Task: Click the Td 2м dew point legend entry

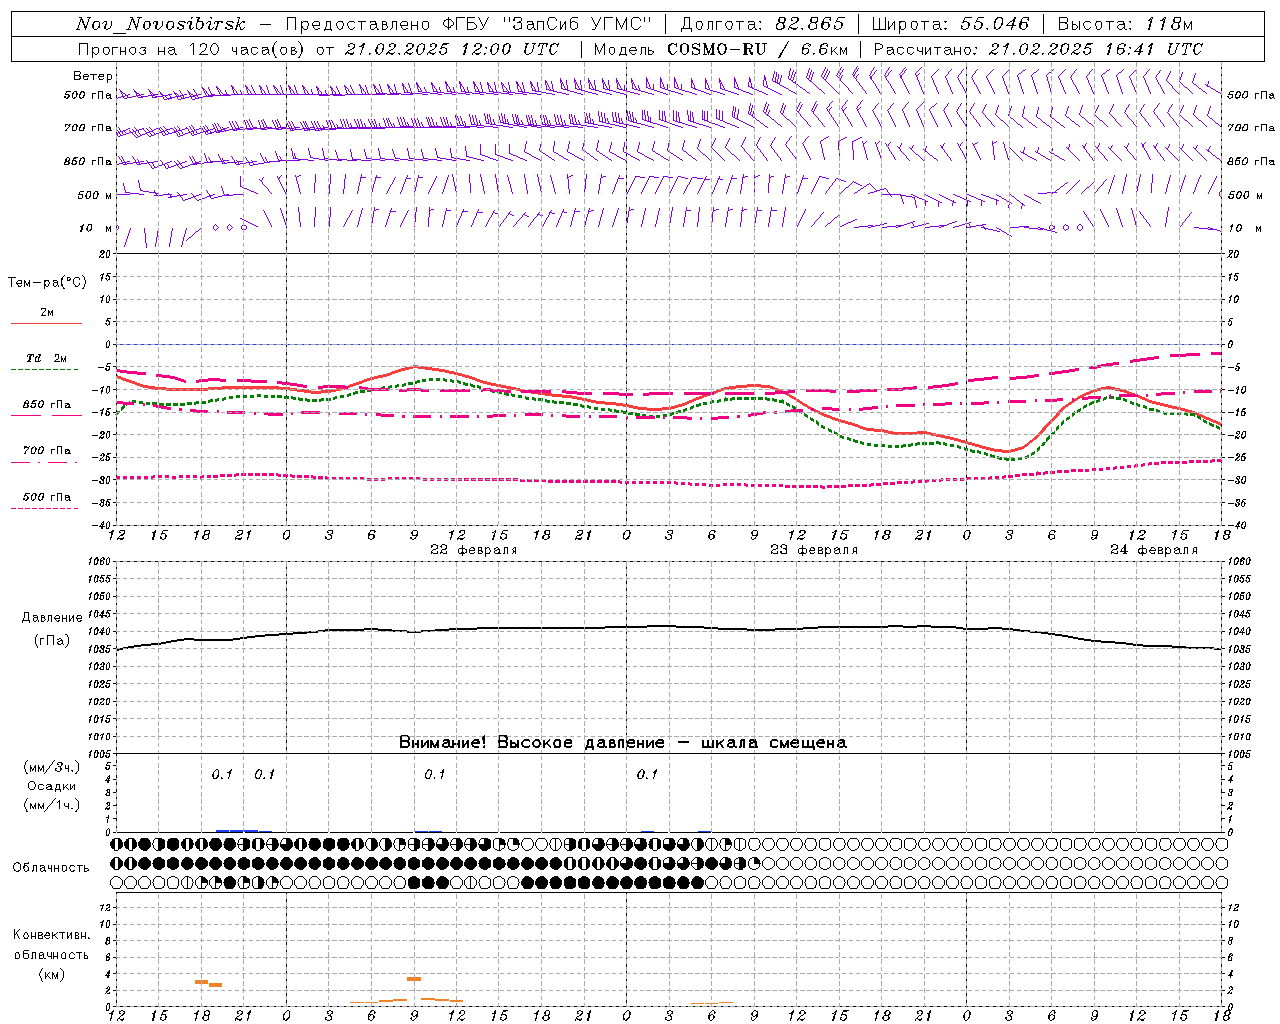Action: 47,358
